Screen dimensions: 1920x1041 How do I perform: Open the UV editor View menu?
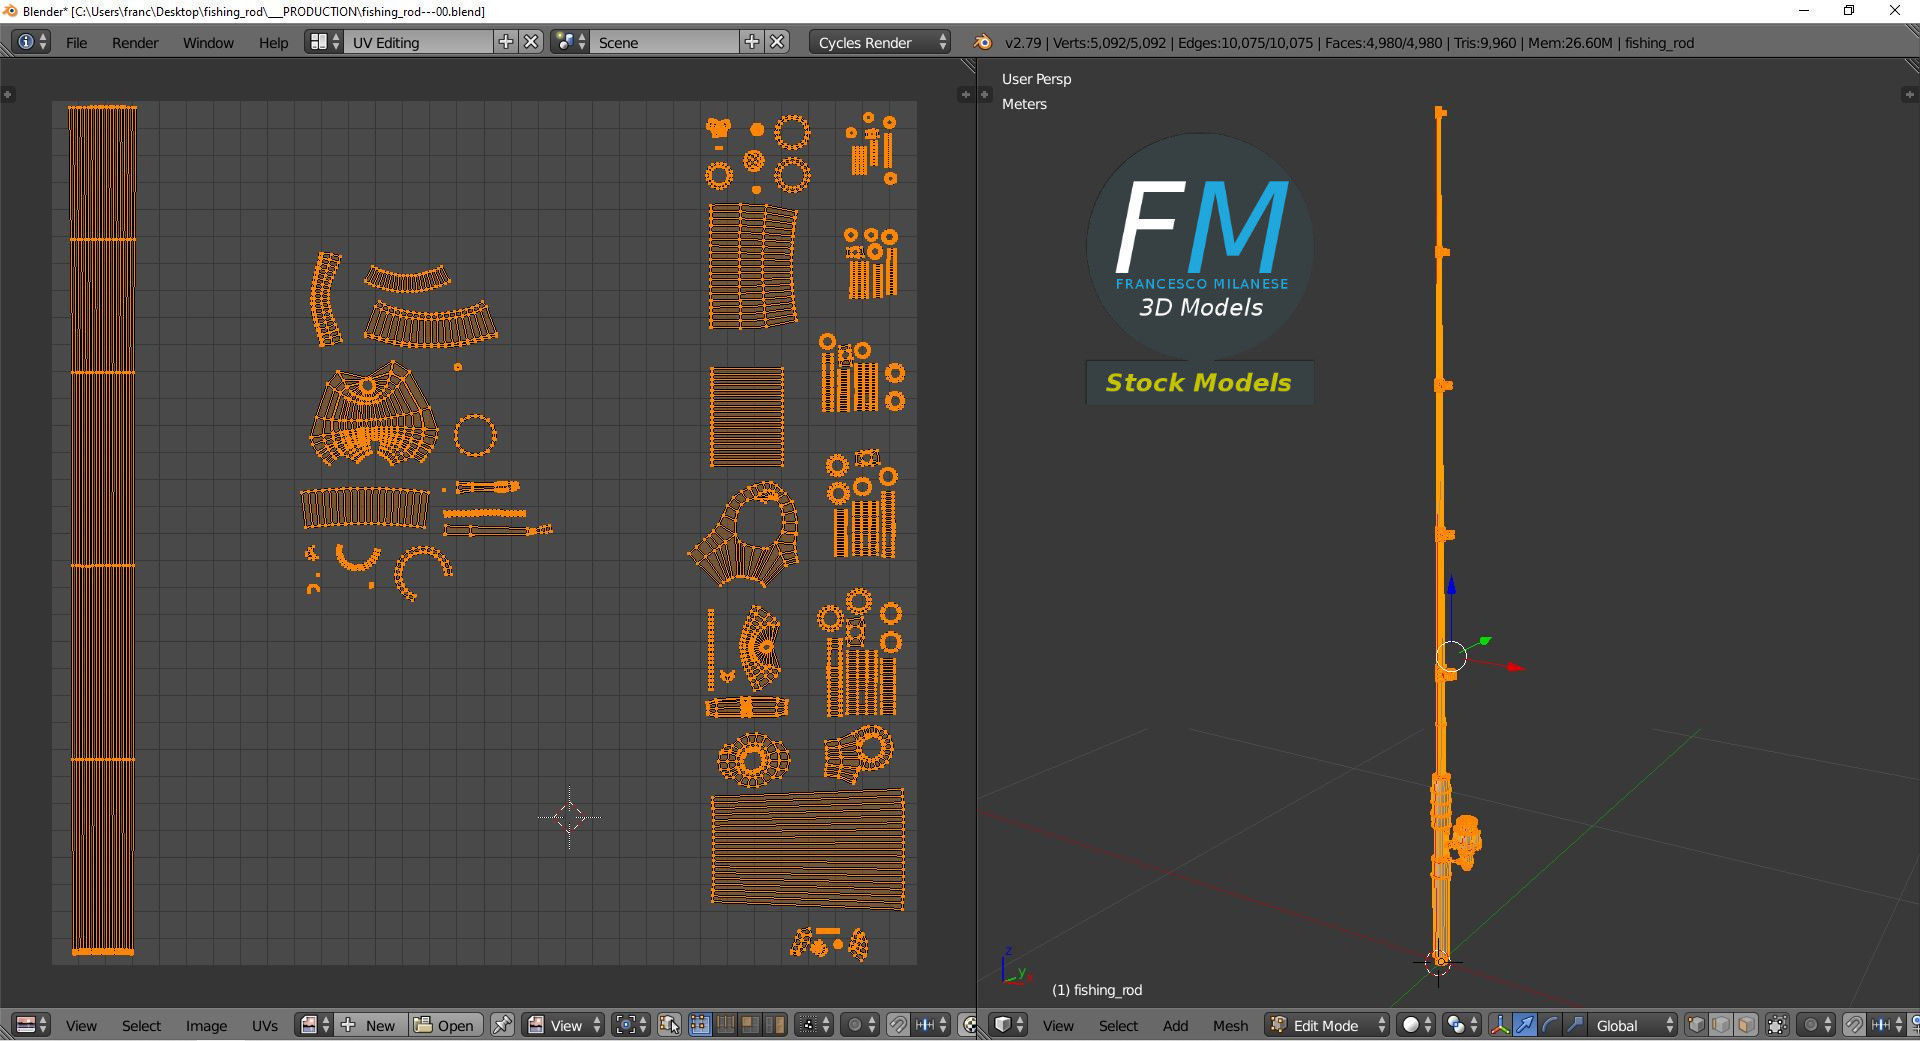coord(81,1025)
